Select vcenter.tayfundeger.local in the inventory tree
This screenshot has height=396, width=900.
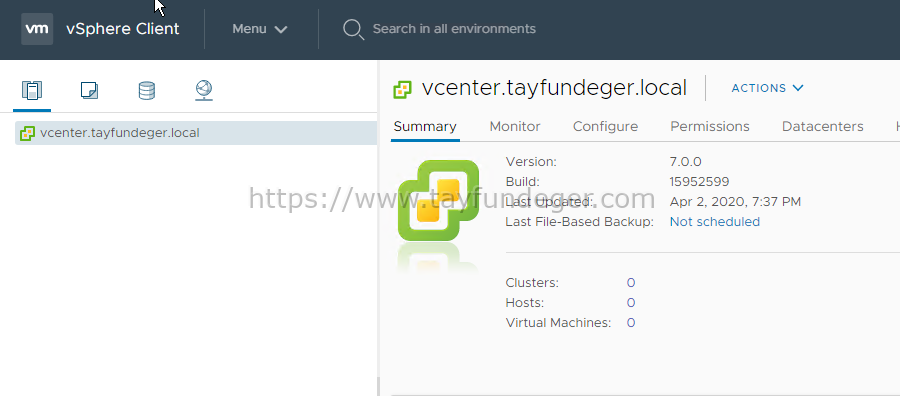coord(196,133)
